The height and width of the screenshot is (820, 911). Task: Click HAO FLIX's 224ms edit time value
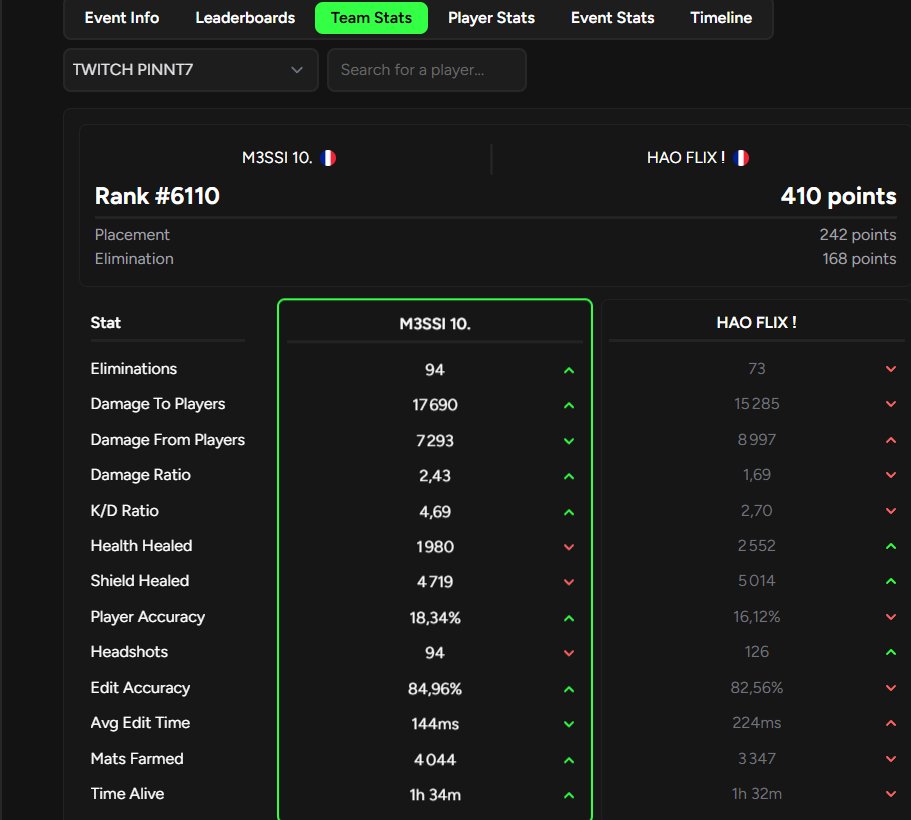point(756,723)
